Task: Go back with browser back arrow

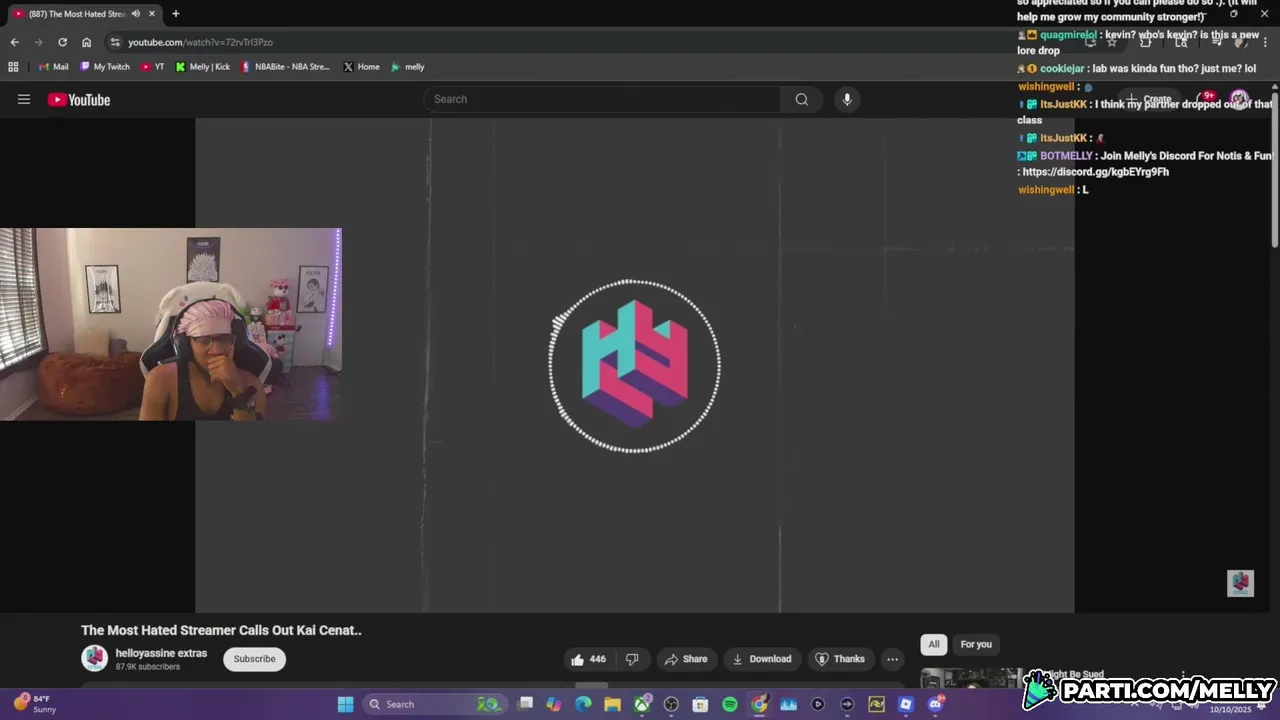Action: [14, 42]
